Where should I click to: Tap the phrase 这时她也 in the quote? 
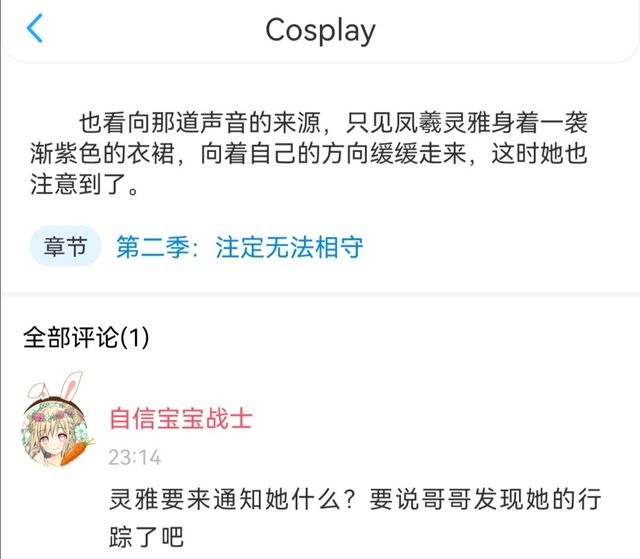pos(539,154)
